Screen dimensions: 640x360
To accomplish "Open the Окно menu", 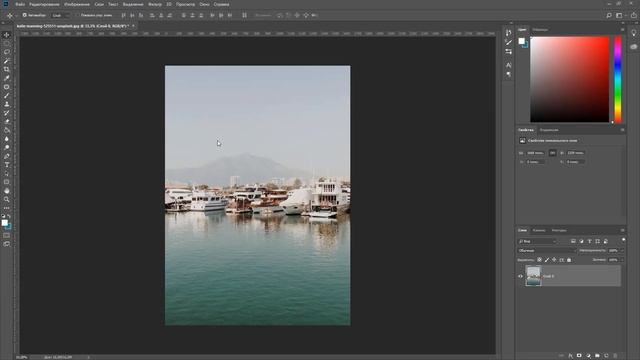I will pyautogui.click(x=204, y=4).
